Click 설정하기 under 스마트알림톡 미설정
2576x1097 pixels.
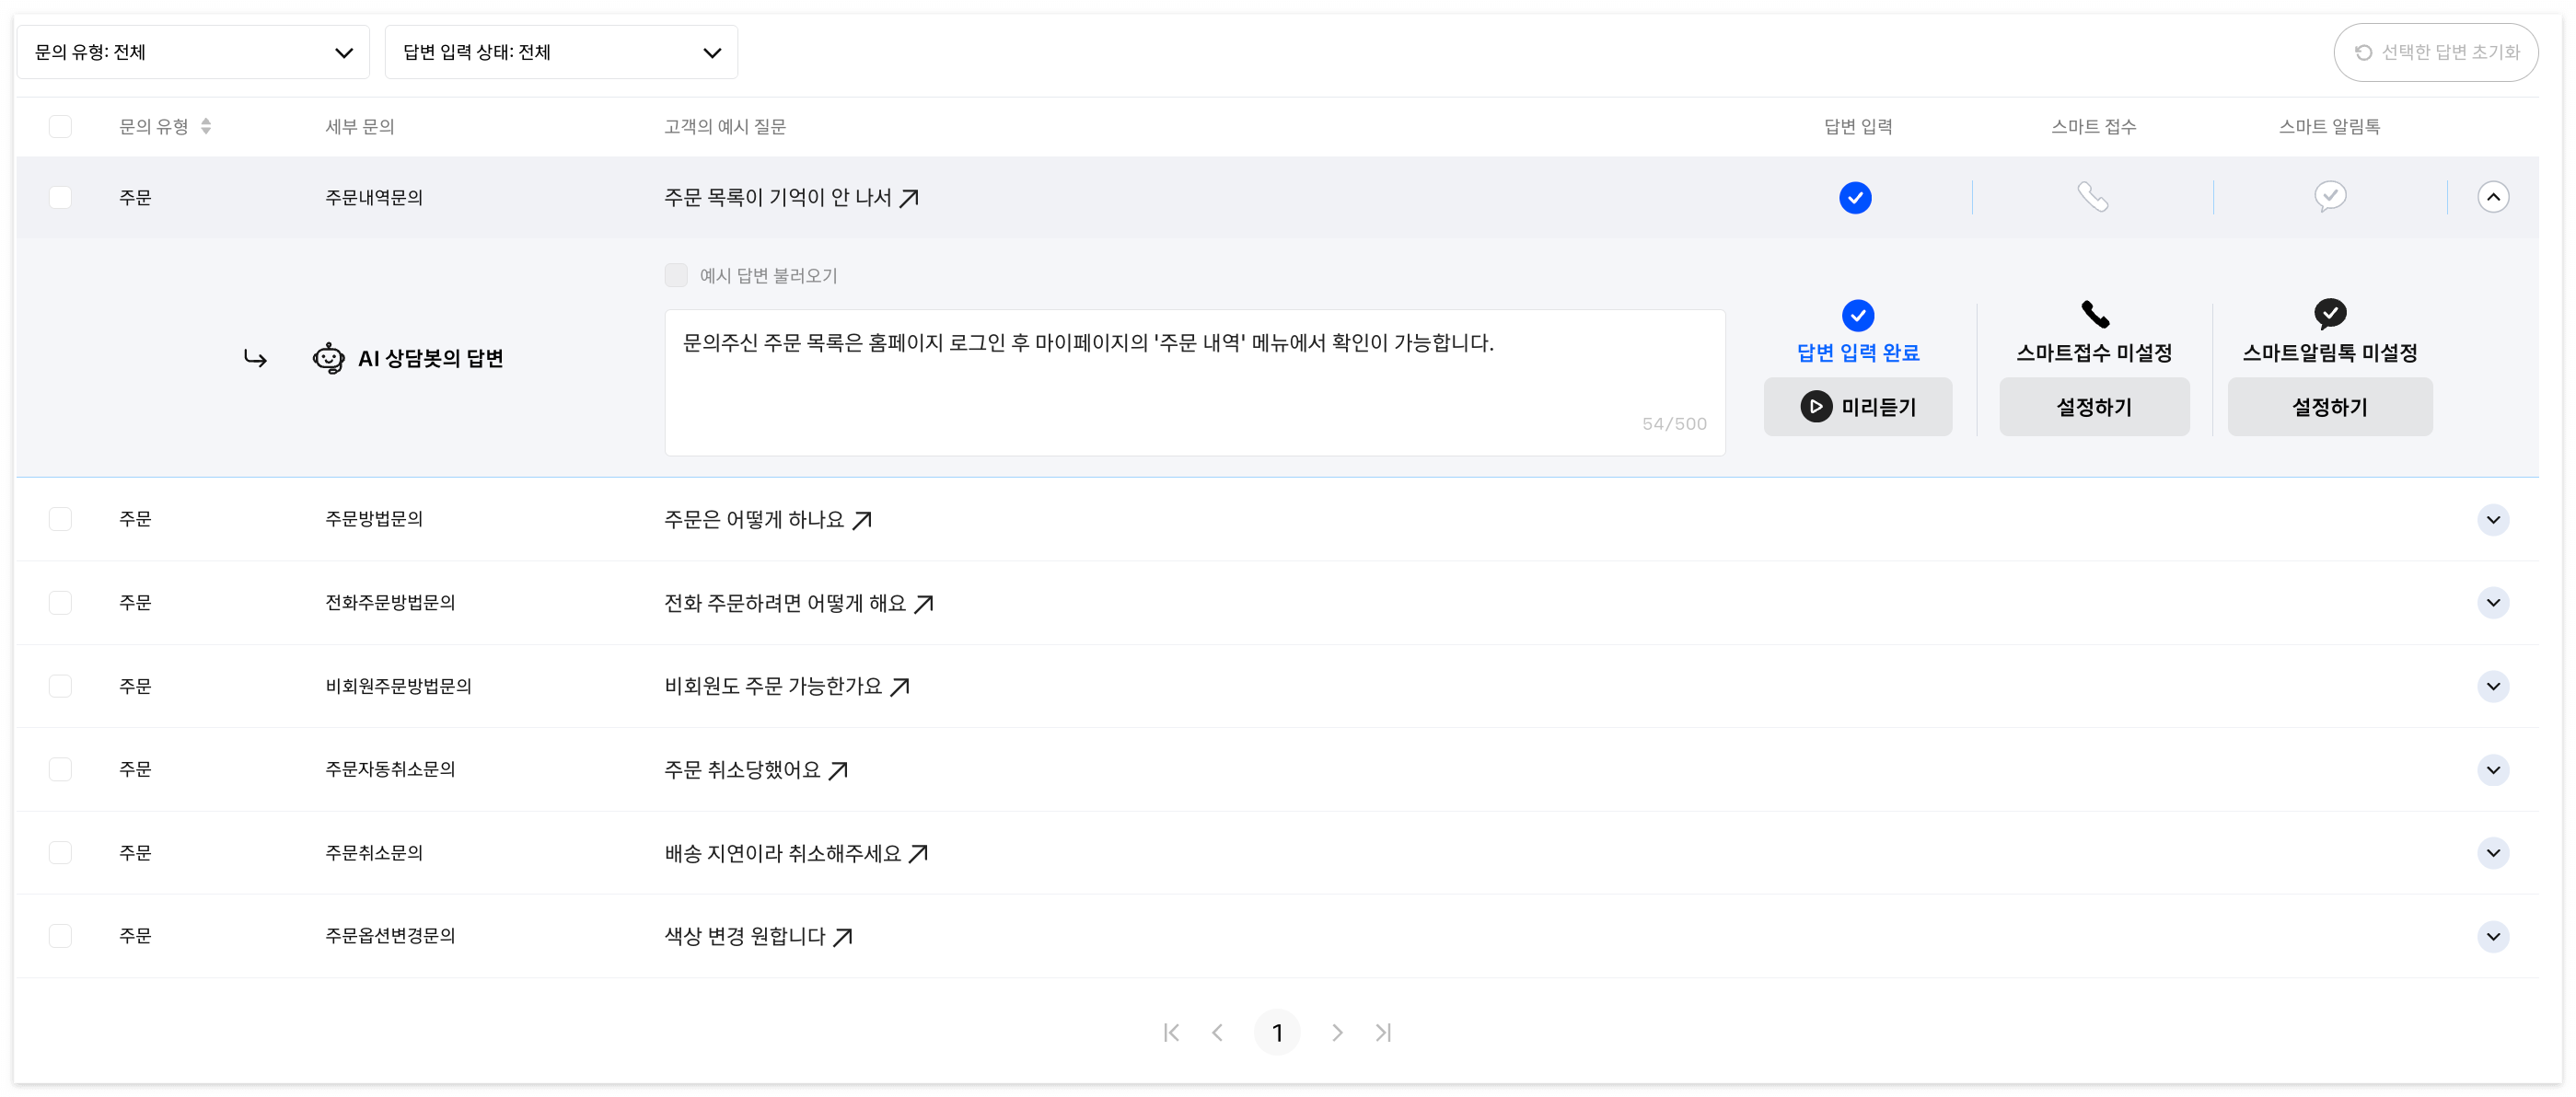(x=2329, y=407)
